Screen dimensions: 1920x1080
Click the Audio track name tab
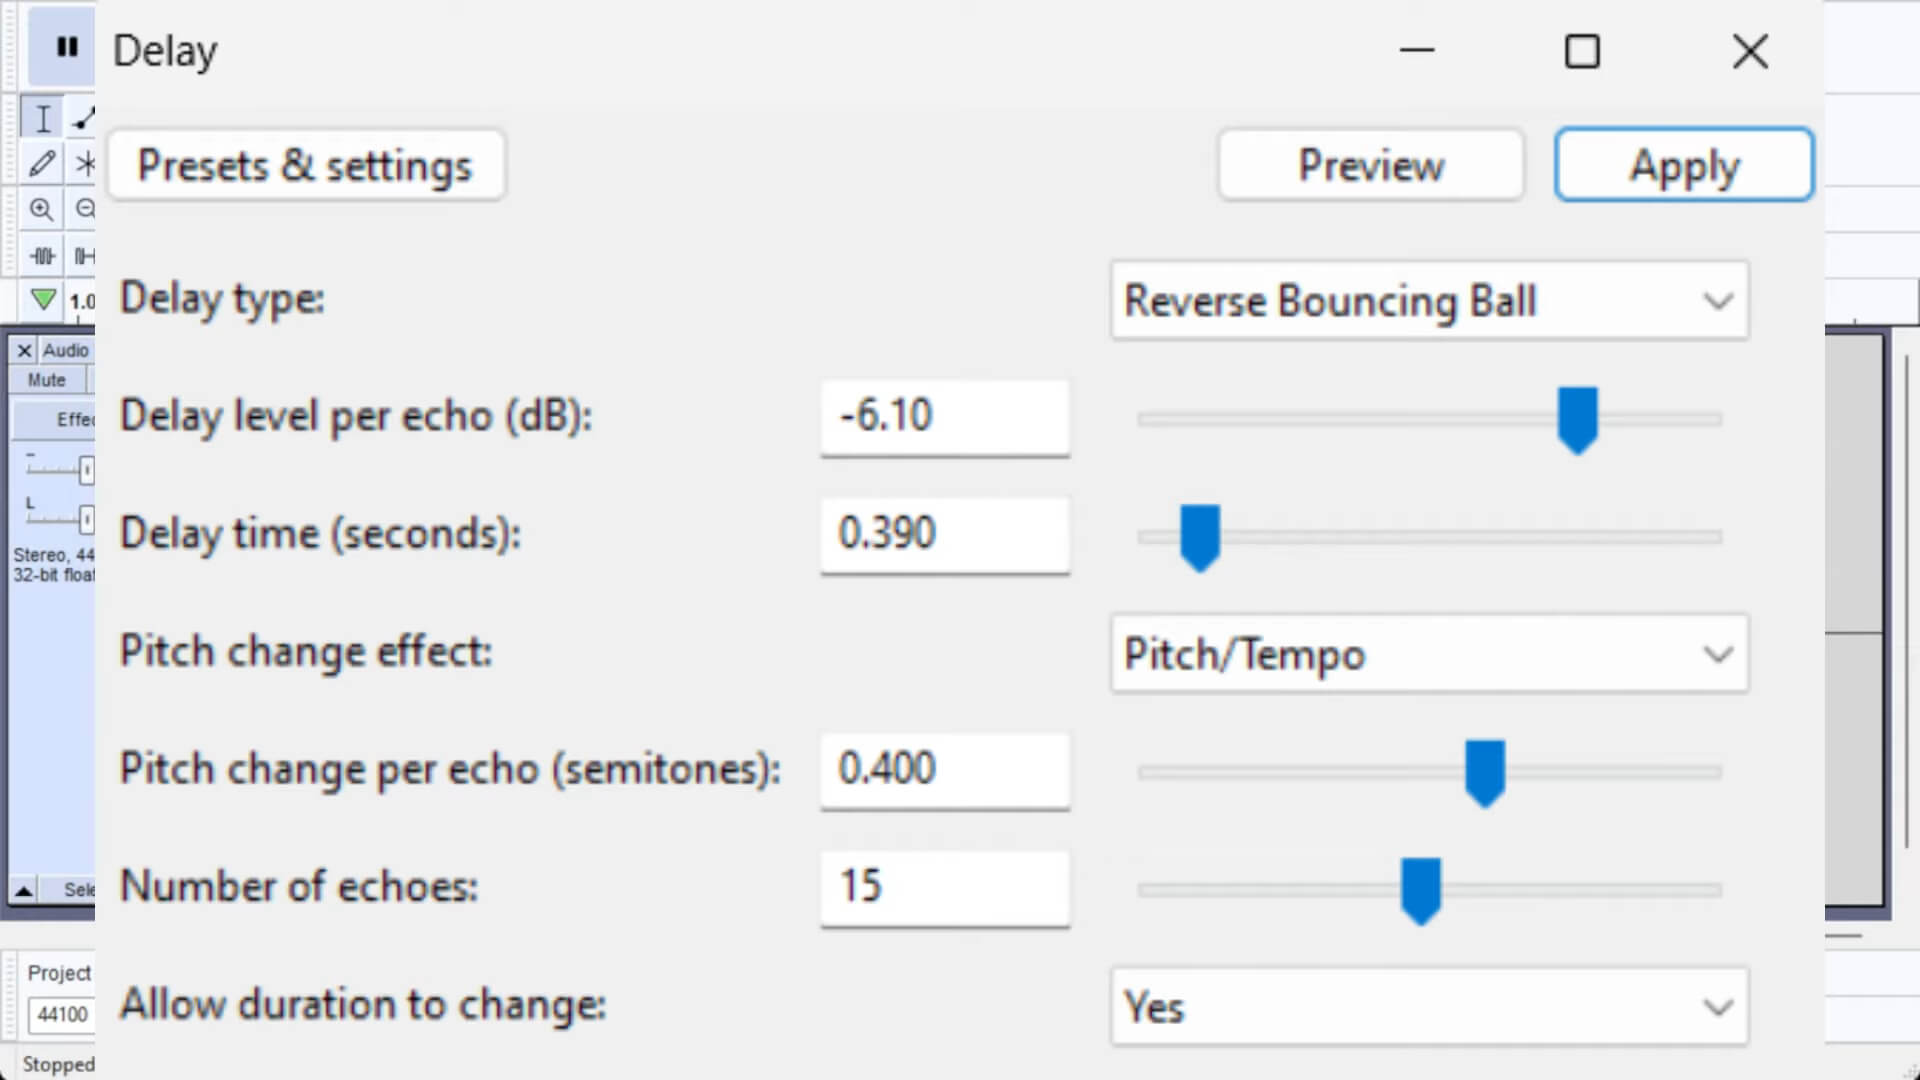point(66,350)
